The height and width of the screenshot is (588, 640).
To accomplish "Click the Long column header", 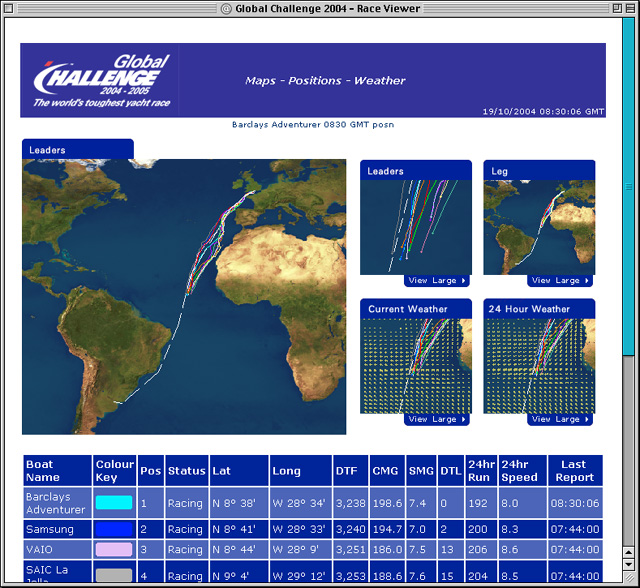I will coord(301,470).
